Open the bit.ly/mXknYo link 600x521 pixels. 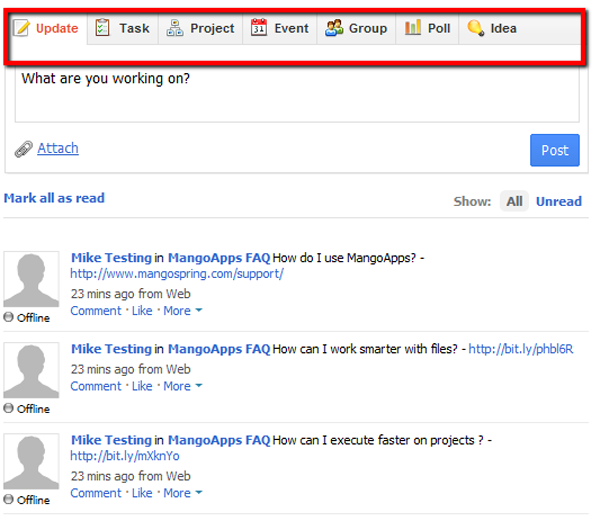tap(125, 456)
